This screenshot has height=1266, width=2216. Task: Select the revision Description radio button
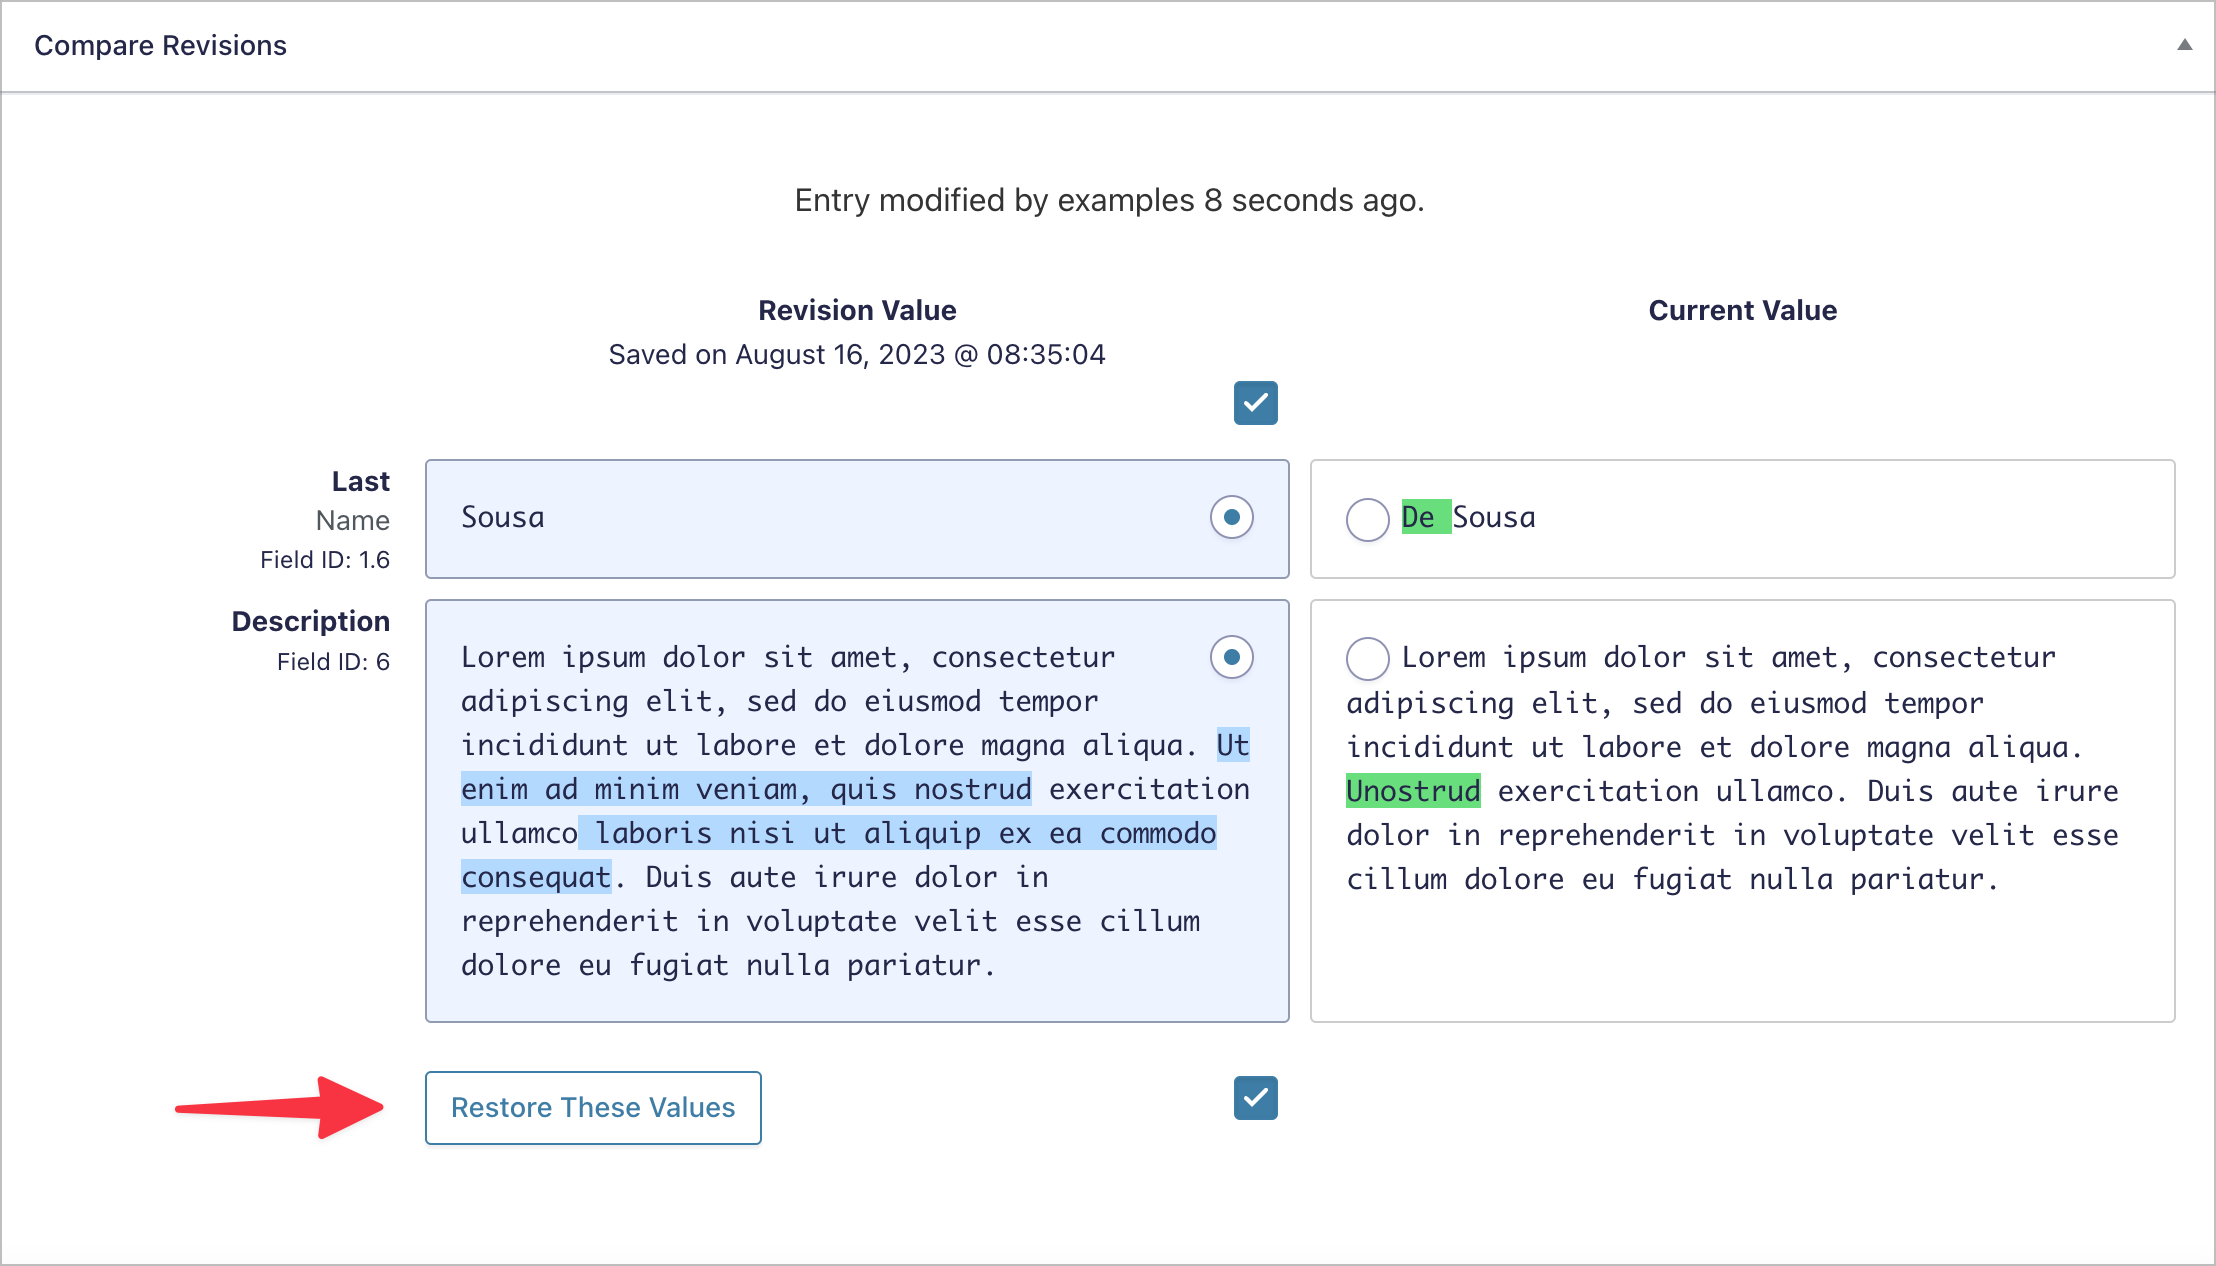[x=1231, y=657]
